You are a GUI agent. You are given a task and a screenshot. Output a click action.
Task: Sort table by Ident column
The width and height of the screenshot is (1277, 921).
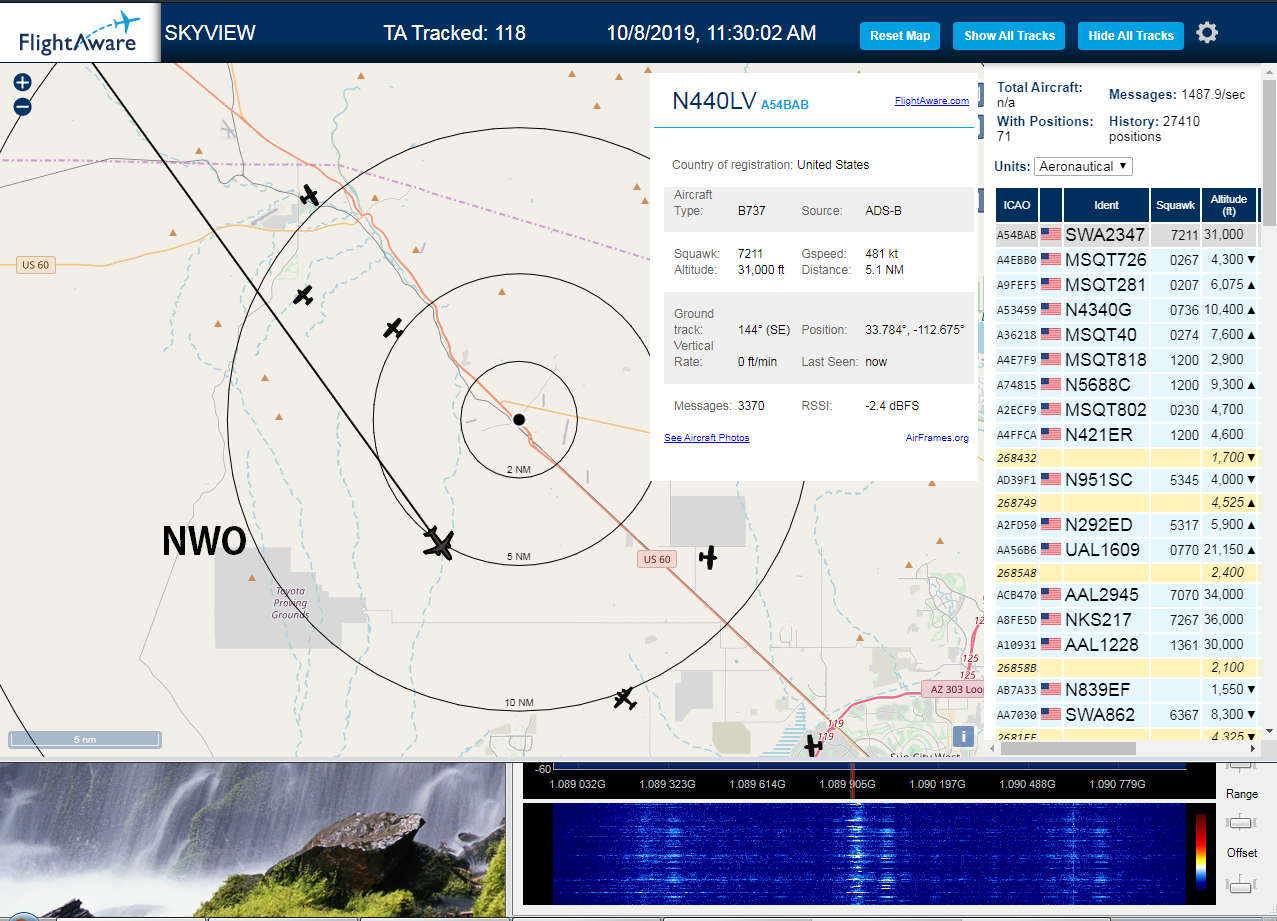pyautogui.click(x=1106, y=205)
